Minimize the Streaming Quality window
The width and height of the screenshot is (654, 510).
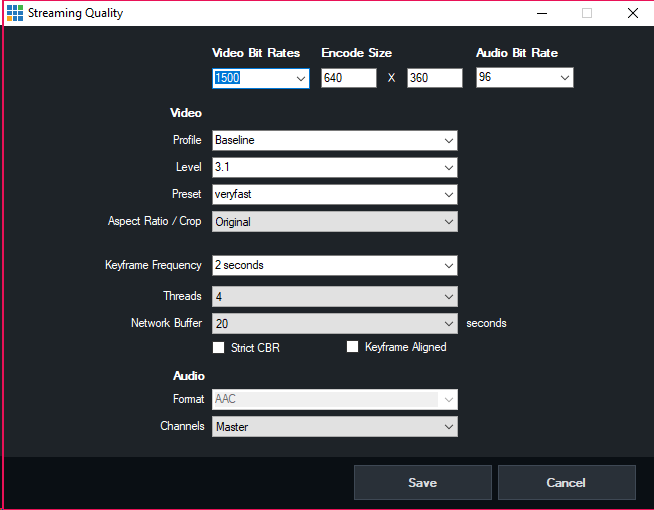pos(542,13)
